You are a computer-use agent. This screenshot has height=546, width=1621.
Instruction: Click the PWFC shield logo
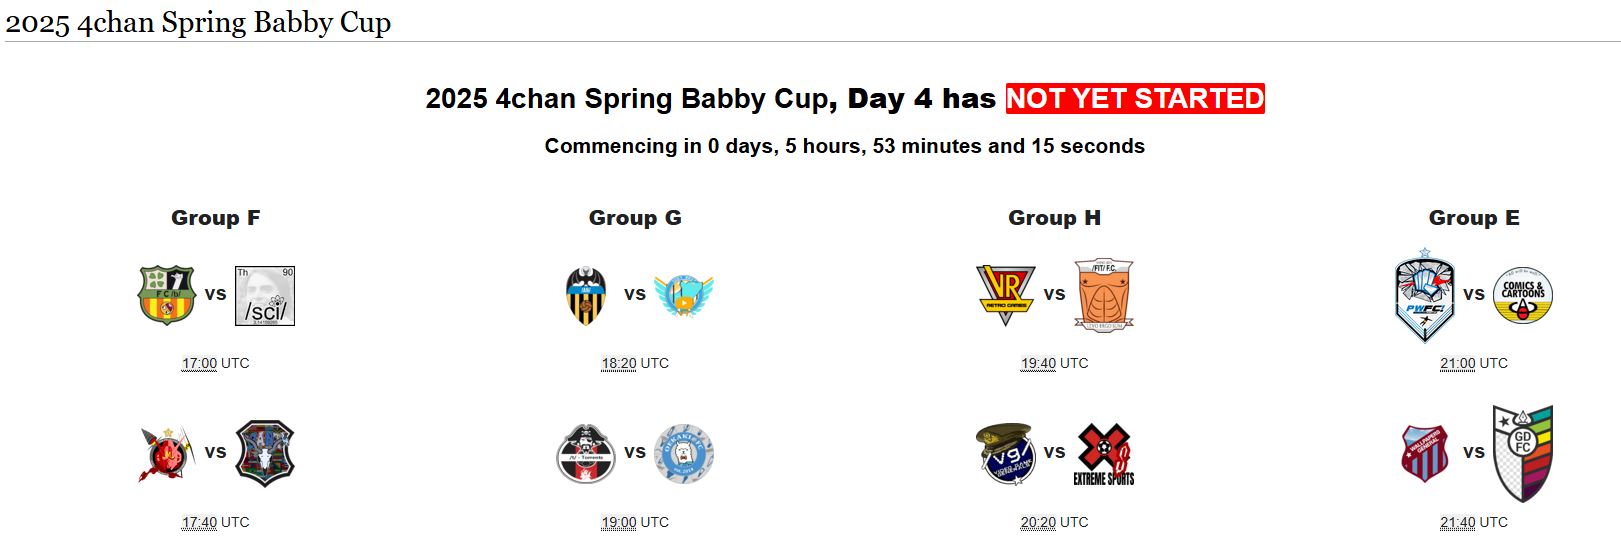[x=1424, y=296]
